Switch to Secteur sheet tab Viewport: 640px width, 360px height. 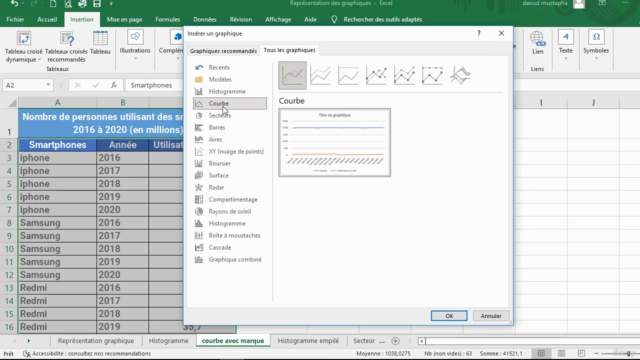(x=364, y=340)
